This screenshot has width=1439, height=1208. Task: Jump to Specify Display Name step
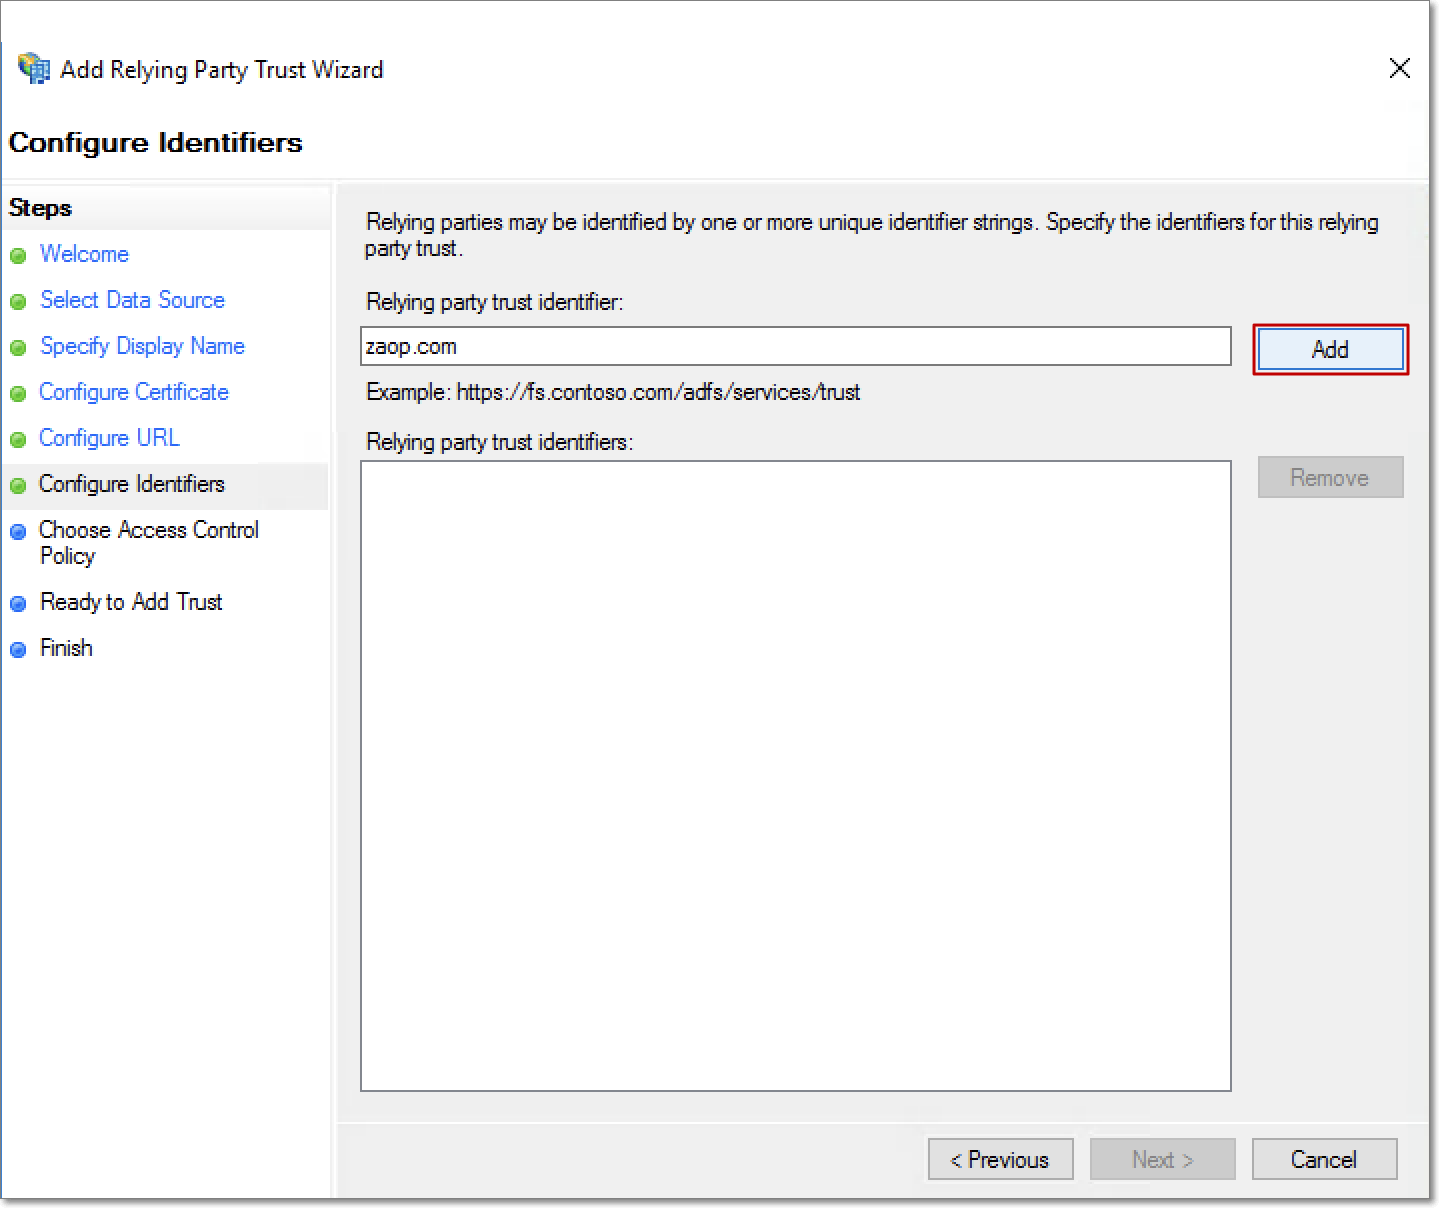click(x=142, y=346)
